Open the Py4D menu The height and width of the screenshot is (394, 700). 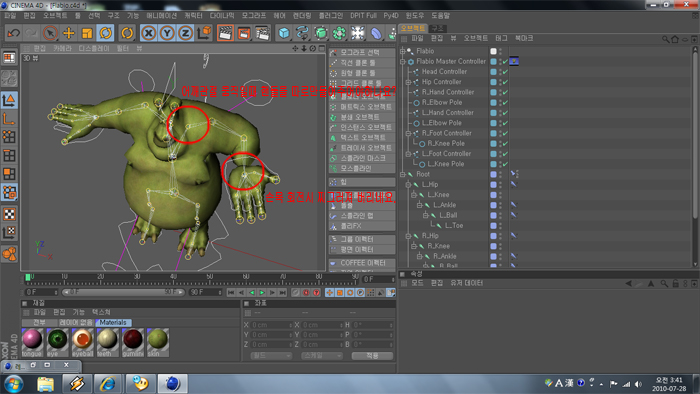coord(391,16)
